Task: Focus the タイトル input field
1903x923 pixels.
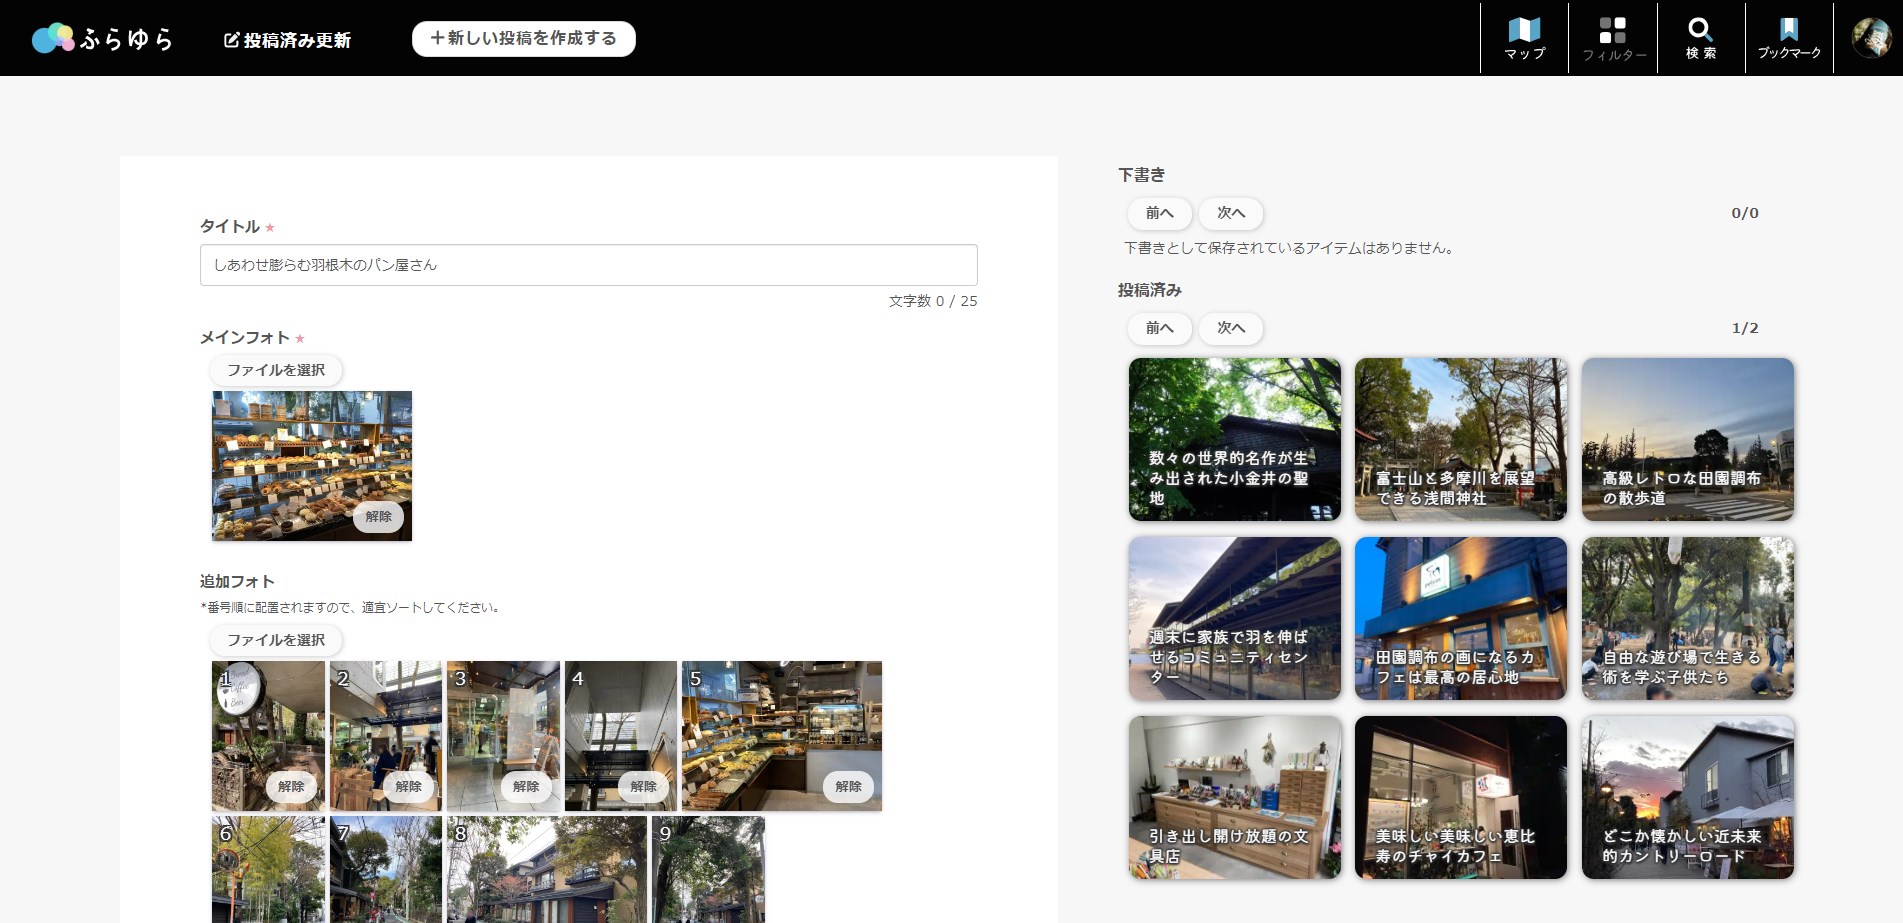Action: coord(588,265)
